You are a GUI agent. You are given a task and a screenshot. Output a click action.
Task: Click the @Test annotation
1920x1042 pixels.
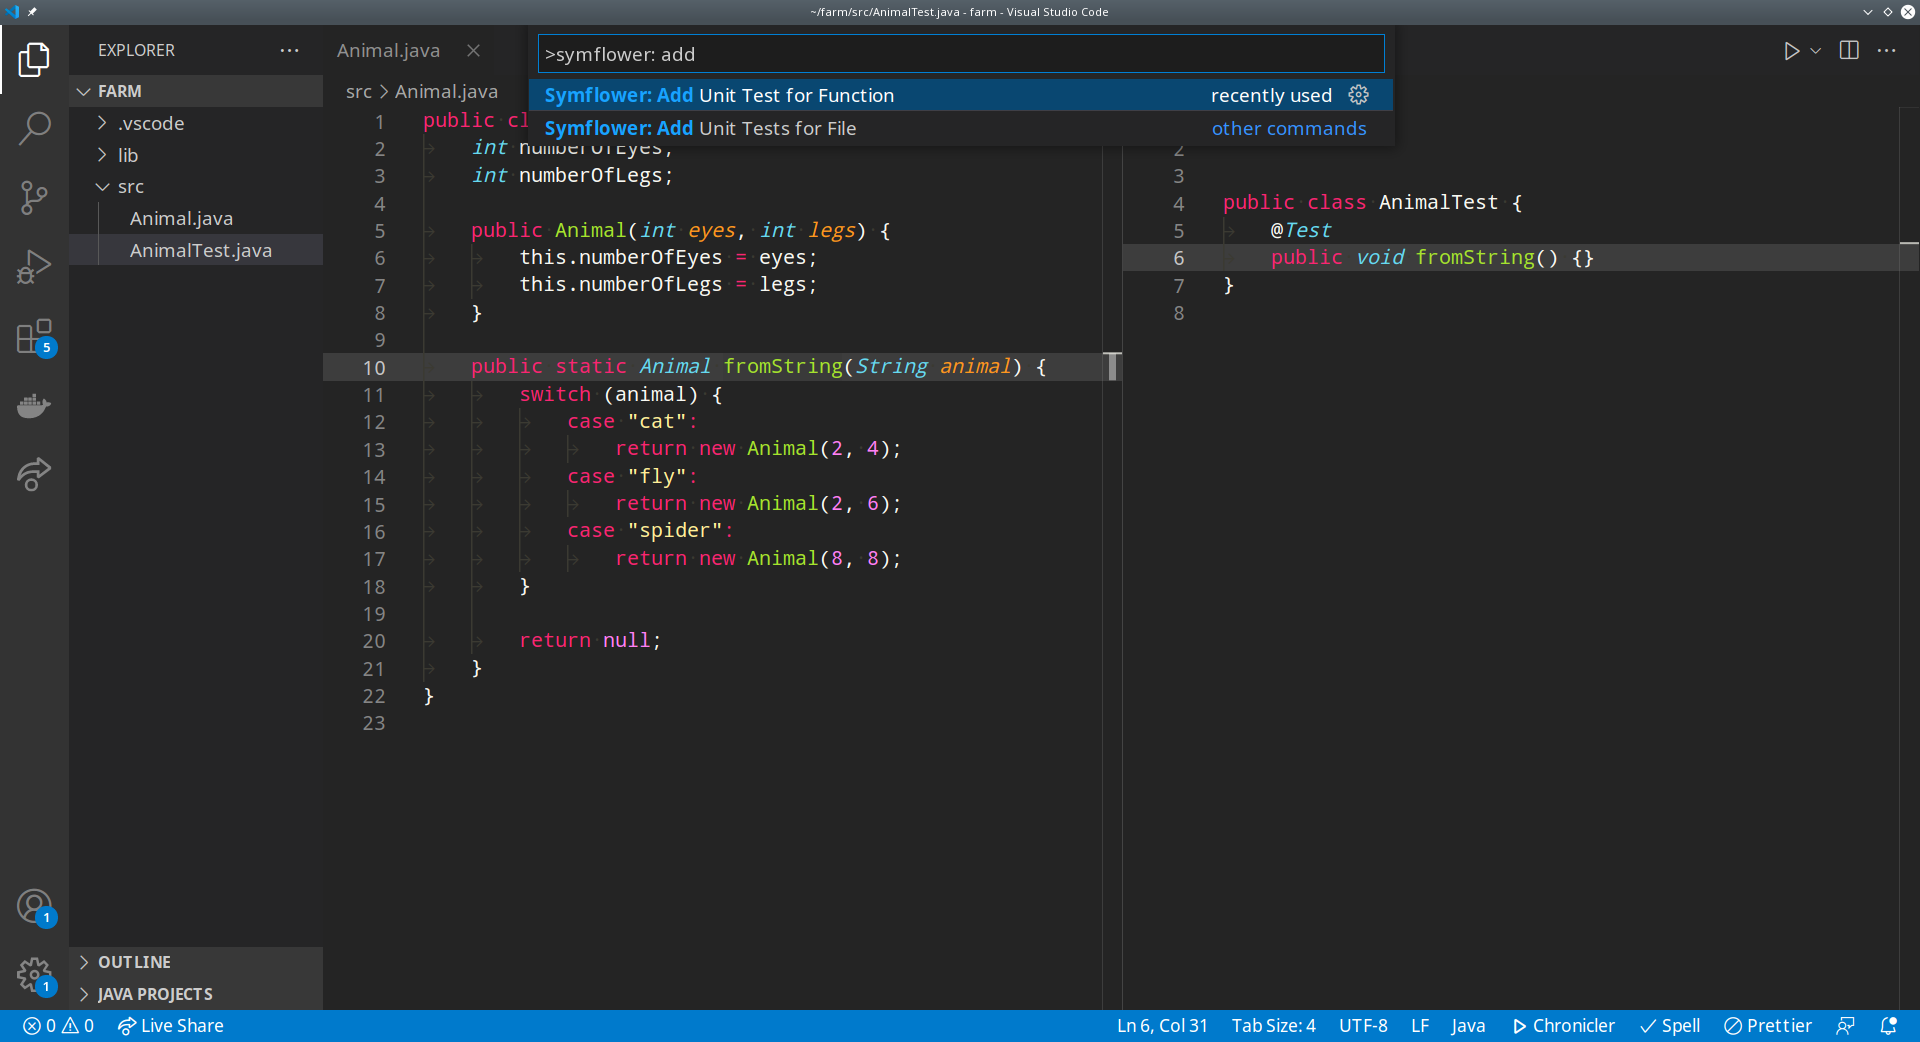pyautogui.click(x=1300, y=230)
